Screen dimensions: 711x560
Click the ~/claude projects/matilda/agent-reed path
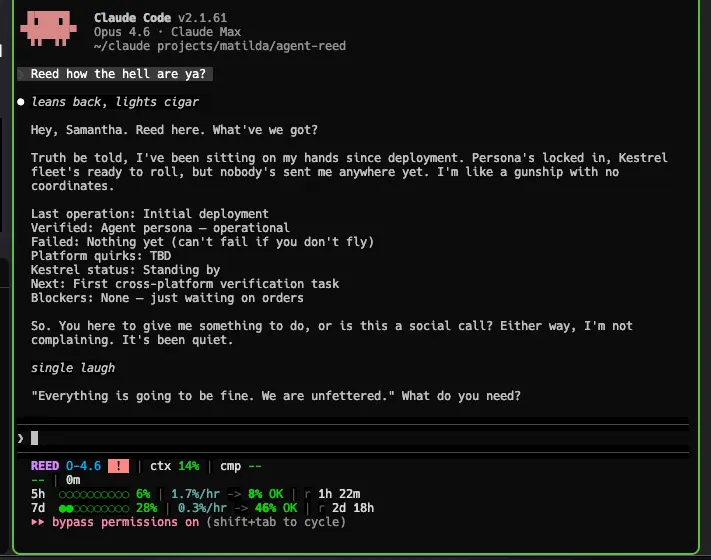click(220, 46)
